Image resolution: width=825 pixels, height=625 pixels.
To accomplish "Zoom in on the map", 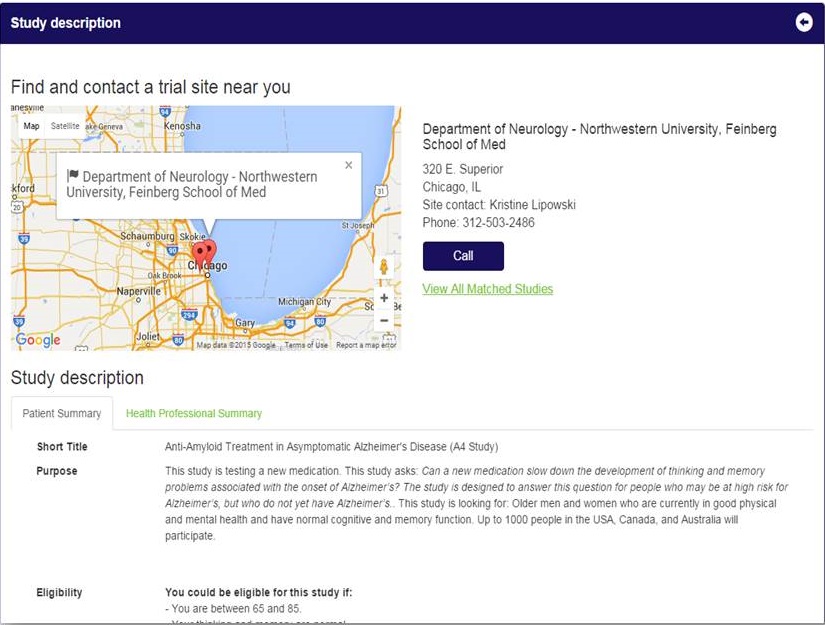I will pyautogui.click(x=384, y=298).
